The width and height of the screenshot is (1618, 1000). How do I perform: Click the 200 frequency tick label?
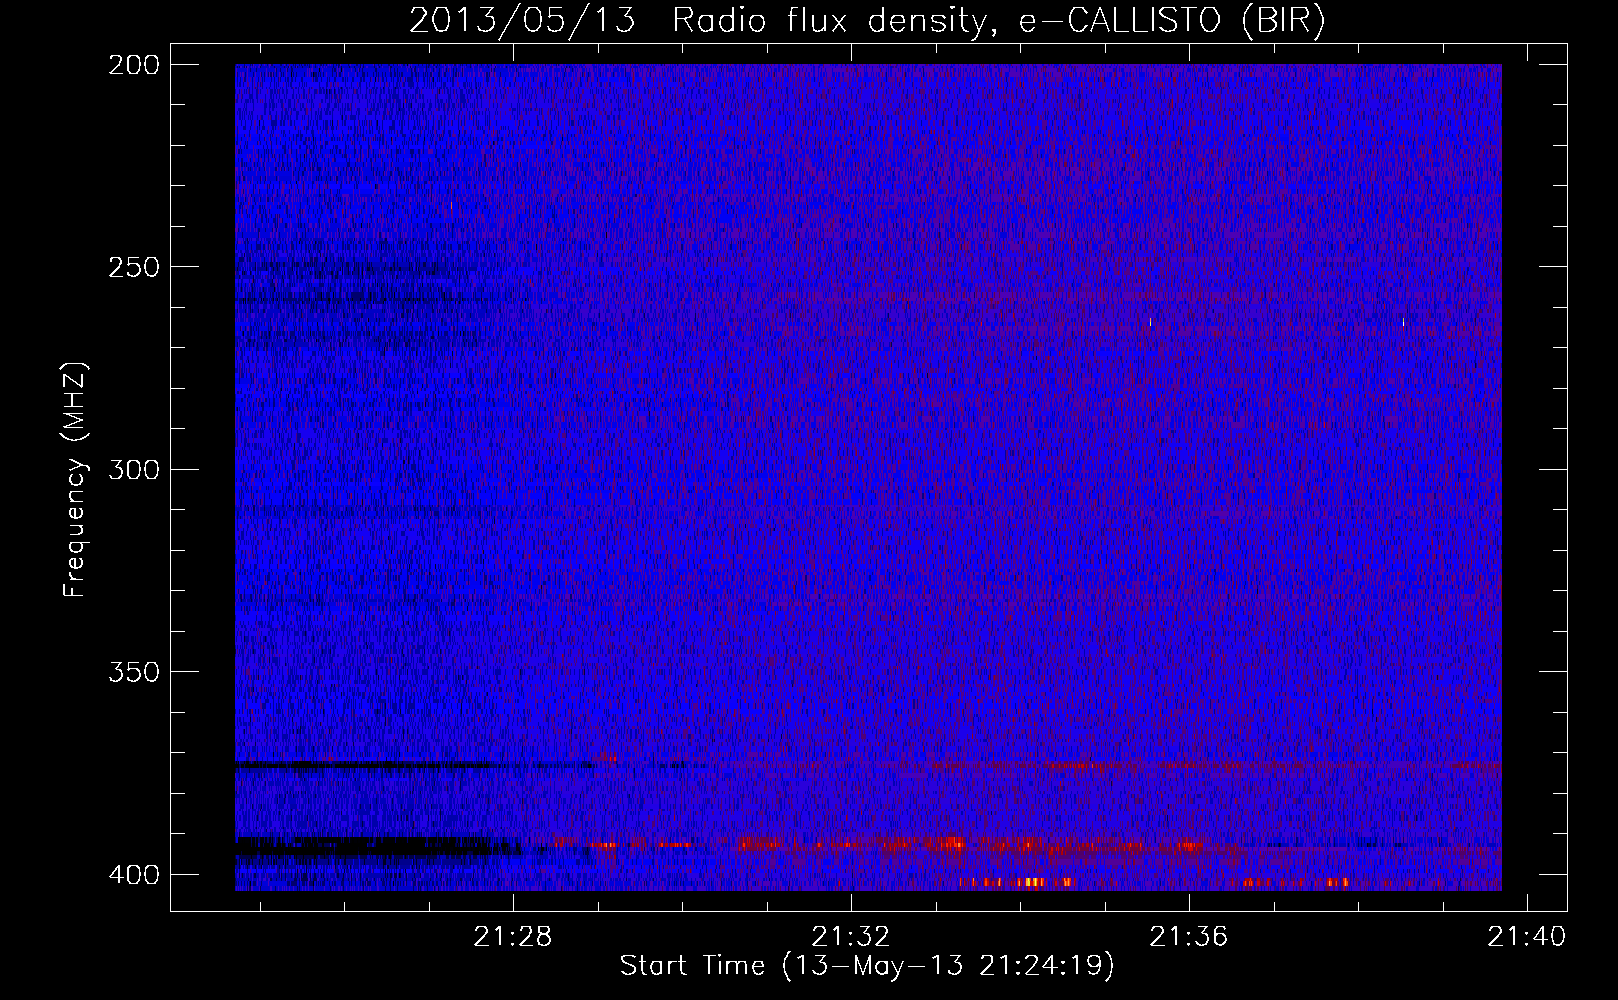click(x=134, y=65)
